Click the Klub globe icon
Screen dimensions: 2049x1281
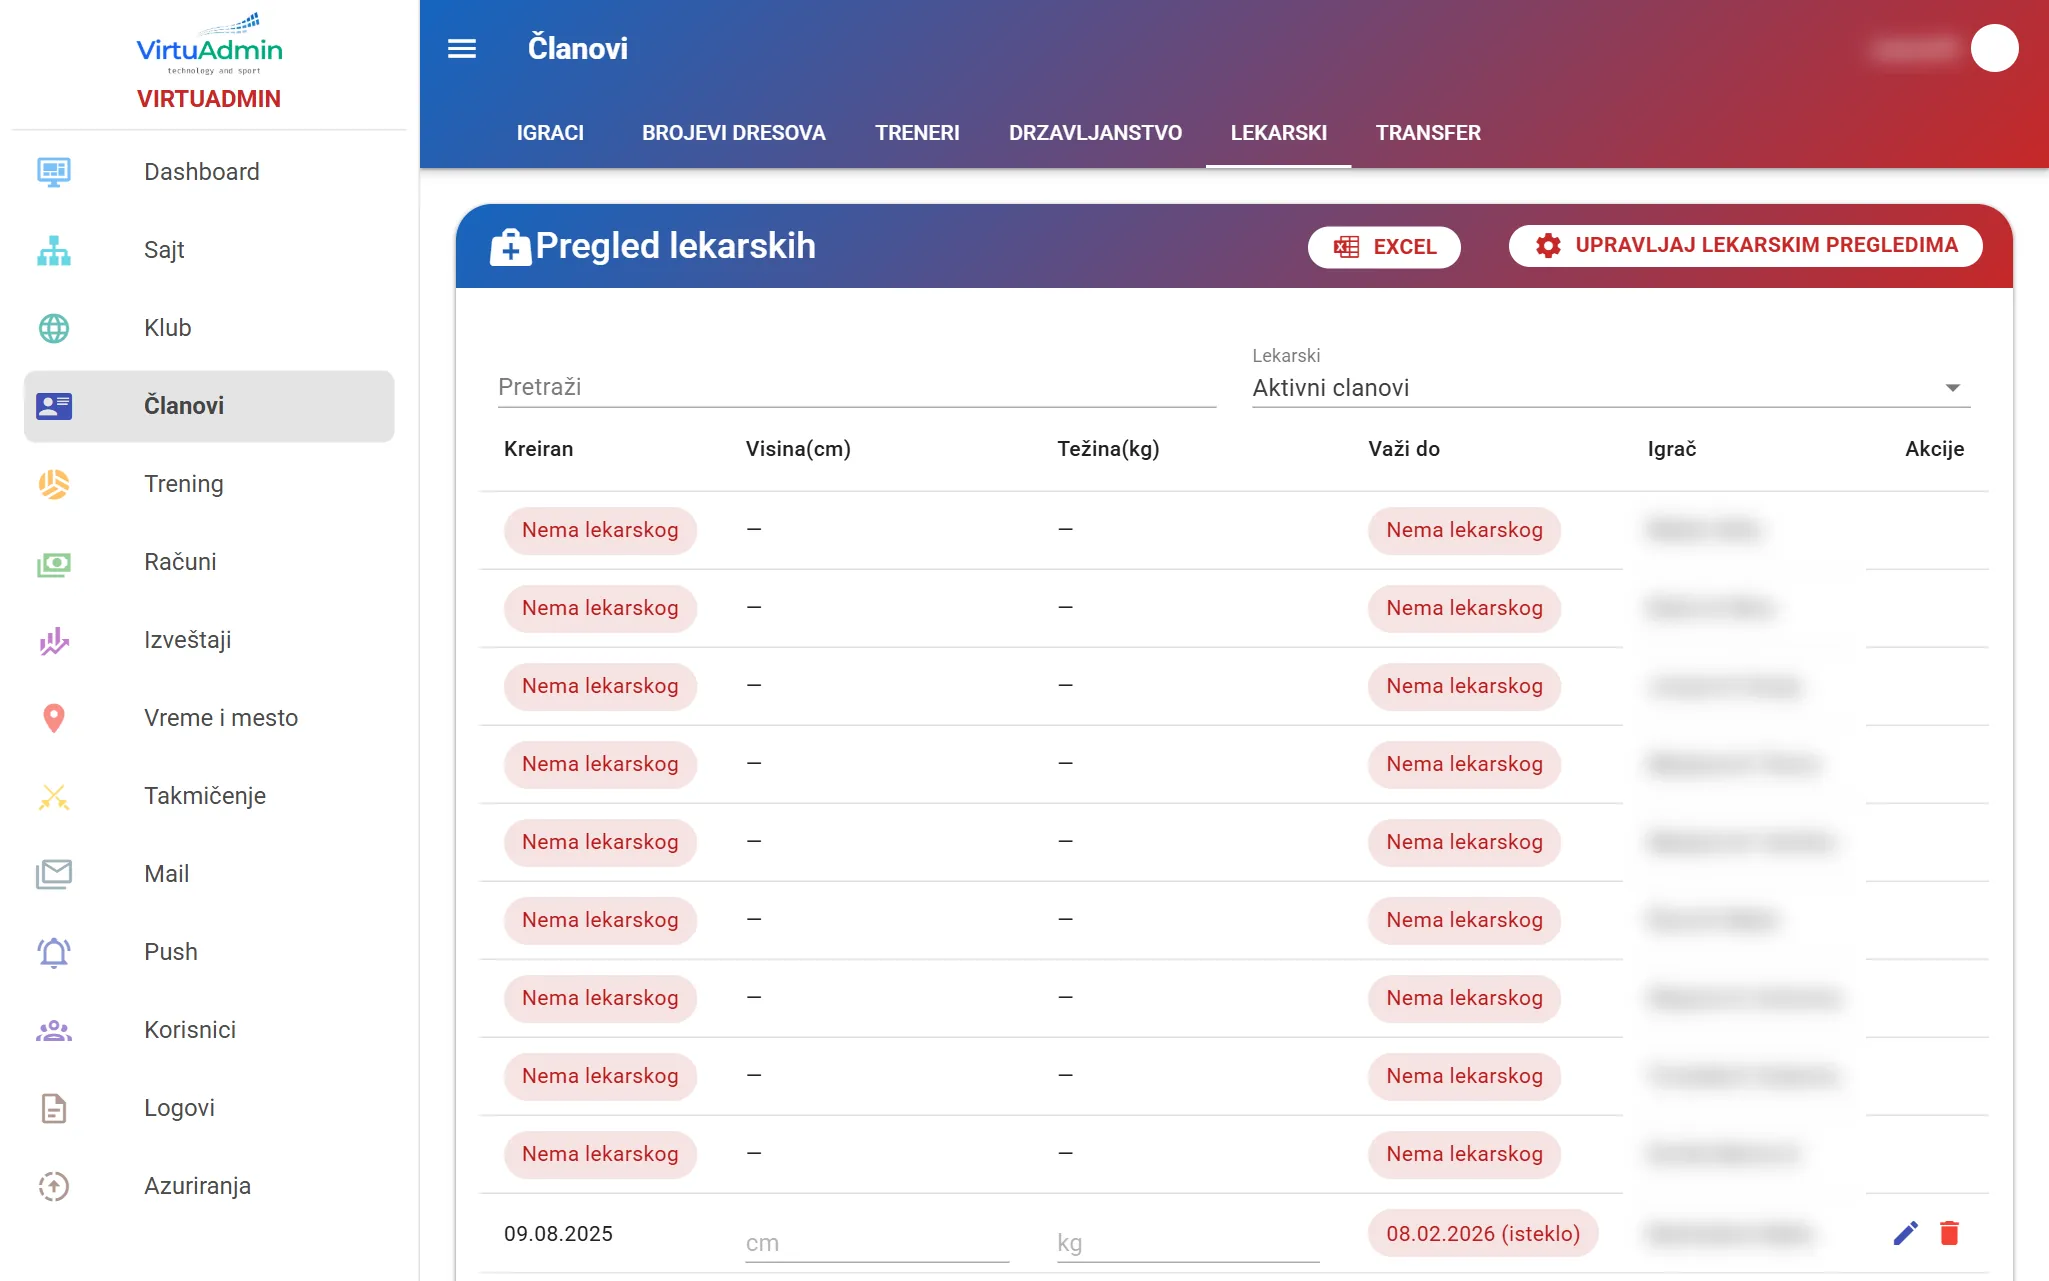point(54,328)
